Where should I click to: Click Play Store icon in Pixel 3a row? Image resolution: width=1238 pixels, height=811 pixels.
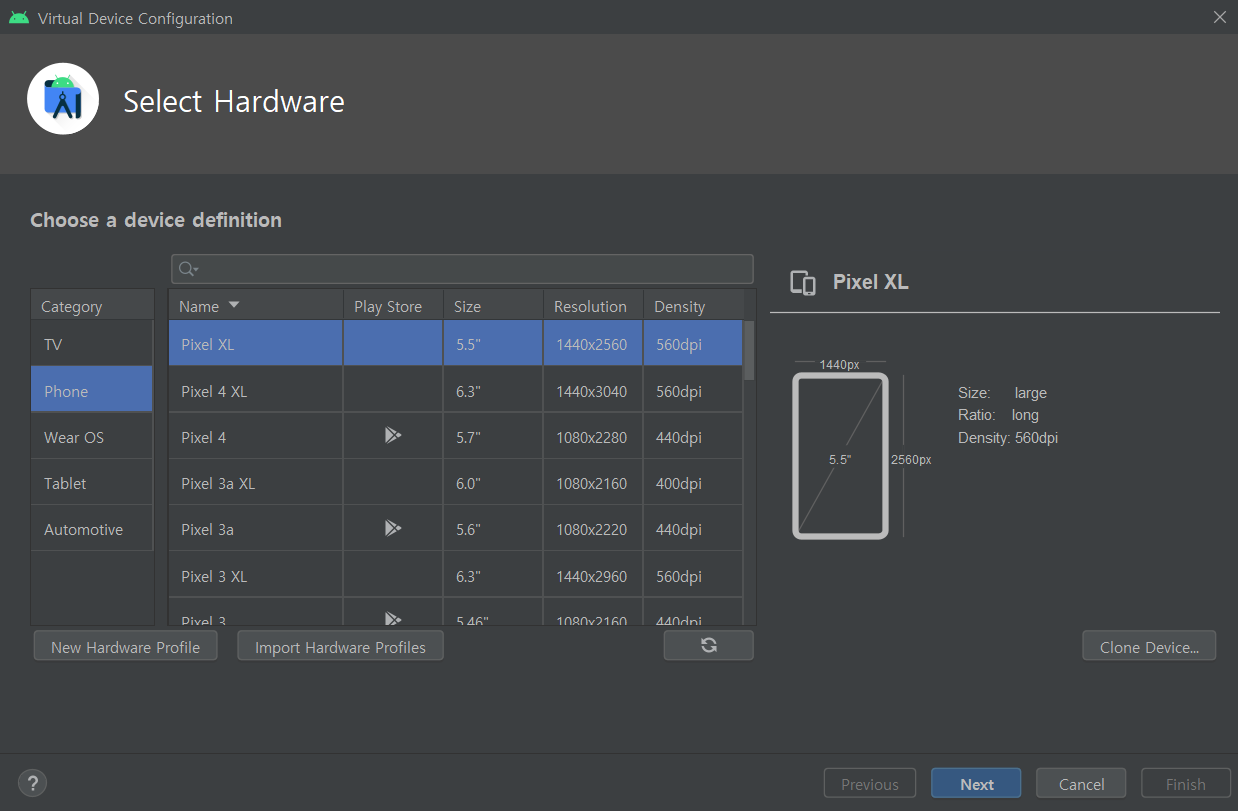pos(393,528)
